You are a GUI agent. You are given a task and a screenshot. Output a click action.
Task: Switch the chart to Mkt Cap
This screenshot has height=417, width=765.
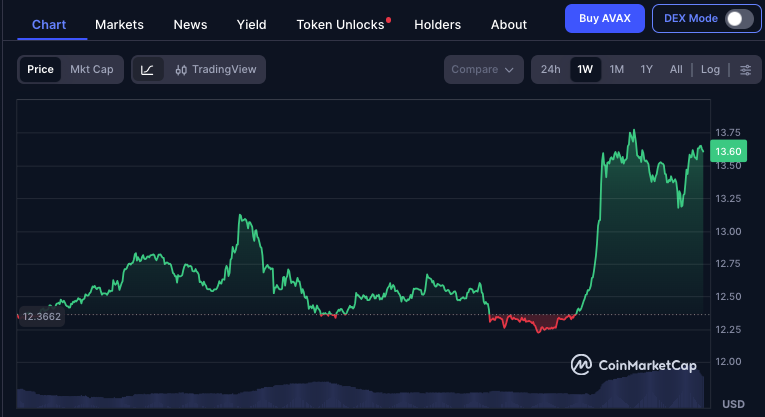click(x=91, y=70)
